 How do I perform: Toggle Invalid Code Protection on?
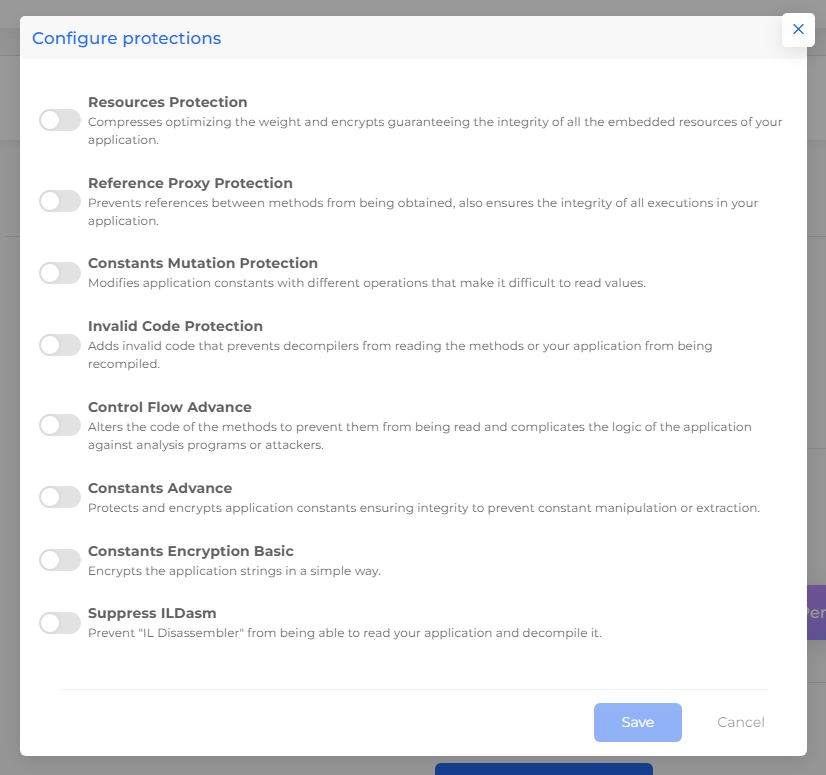[59, 345]
